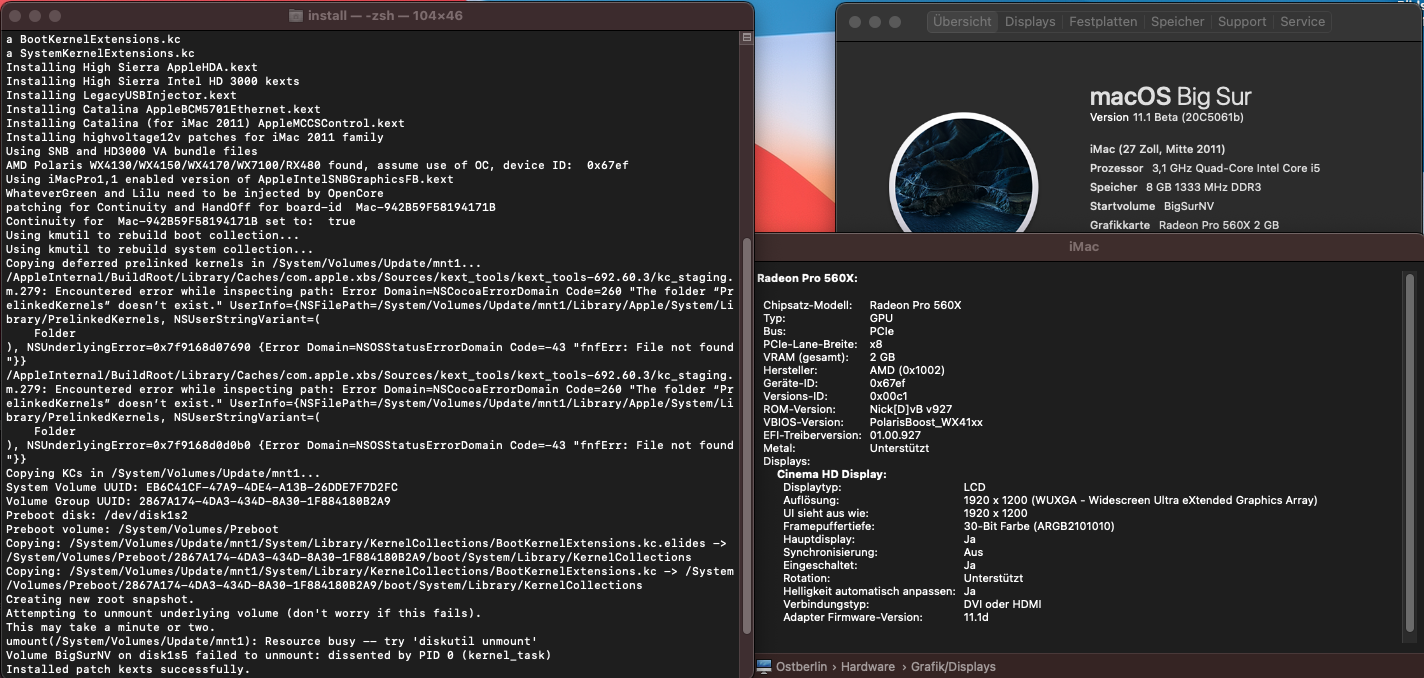Screen dimensions: 1424x678
Task: Click the small marker icon atop Terminal scrollbar
Action: 746,38
